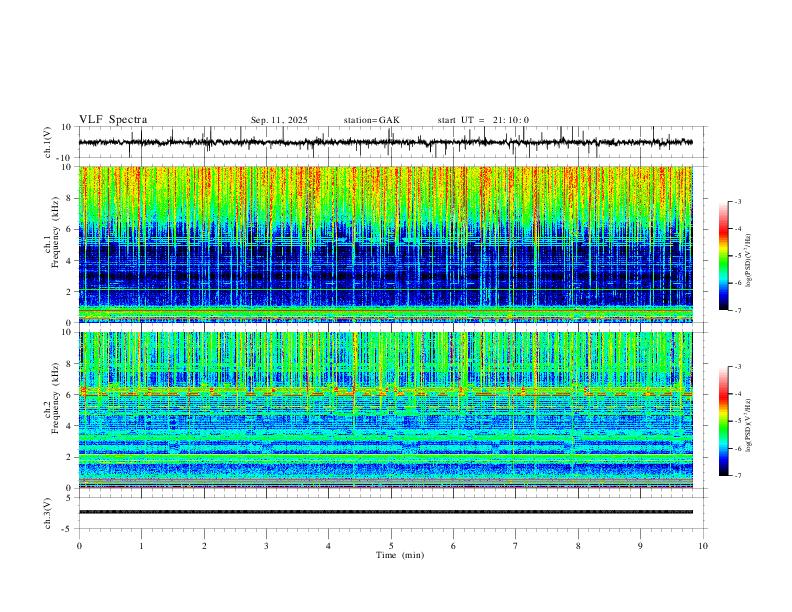
Task: Click the time axis tick label '5'
Action: (x=391, y=546)
